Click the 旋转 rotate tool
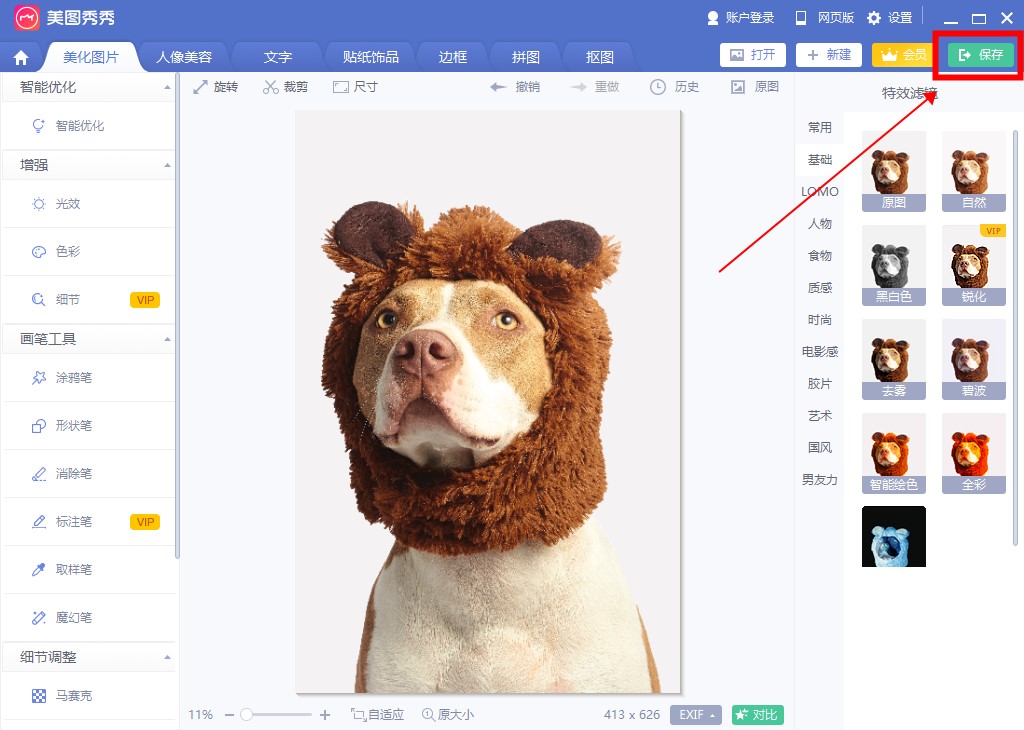The height and width of the screenshot is (730, 1024). click(x=215, y=87)
